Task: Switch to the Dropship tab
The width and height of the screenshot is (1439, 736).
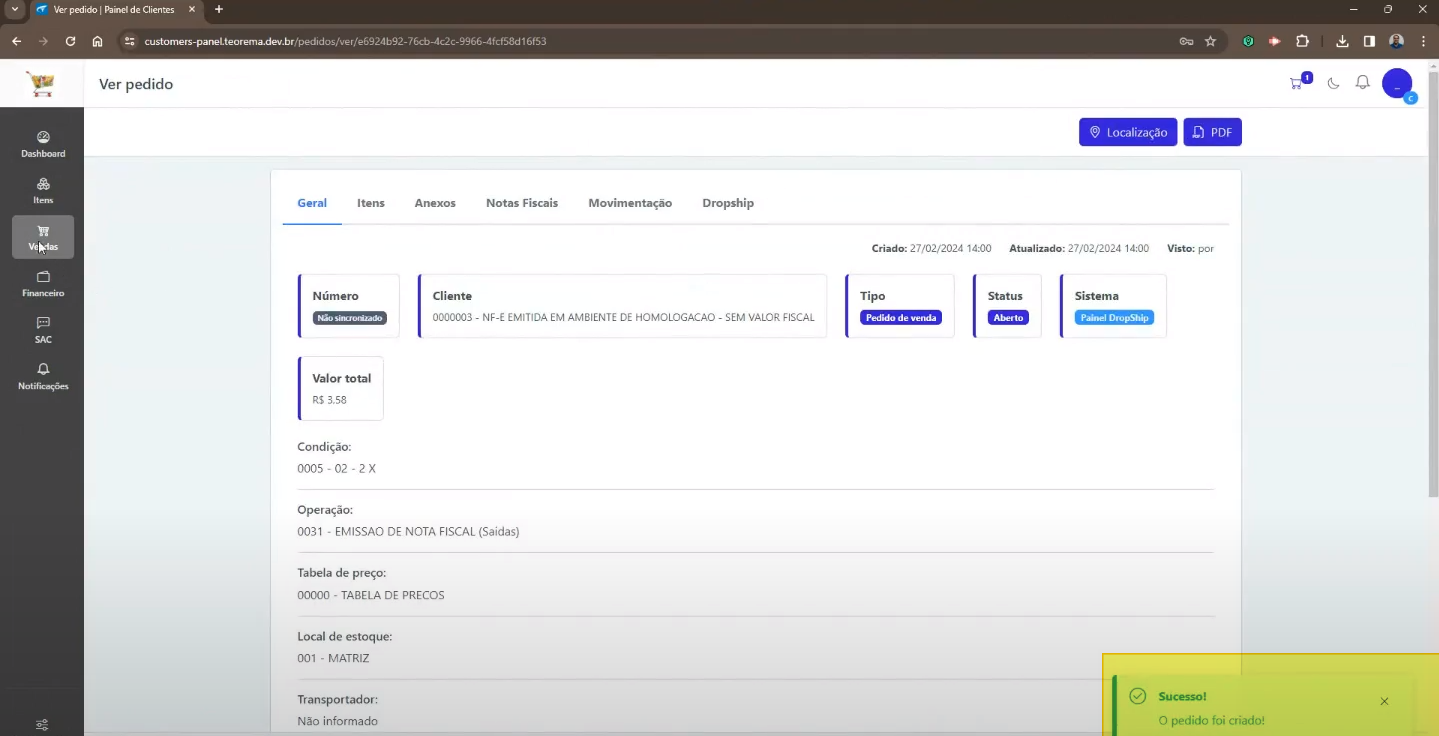Action: [728, 203]
